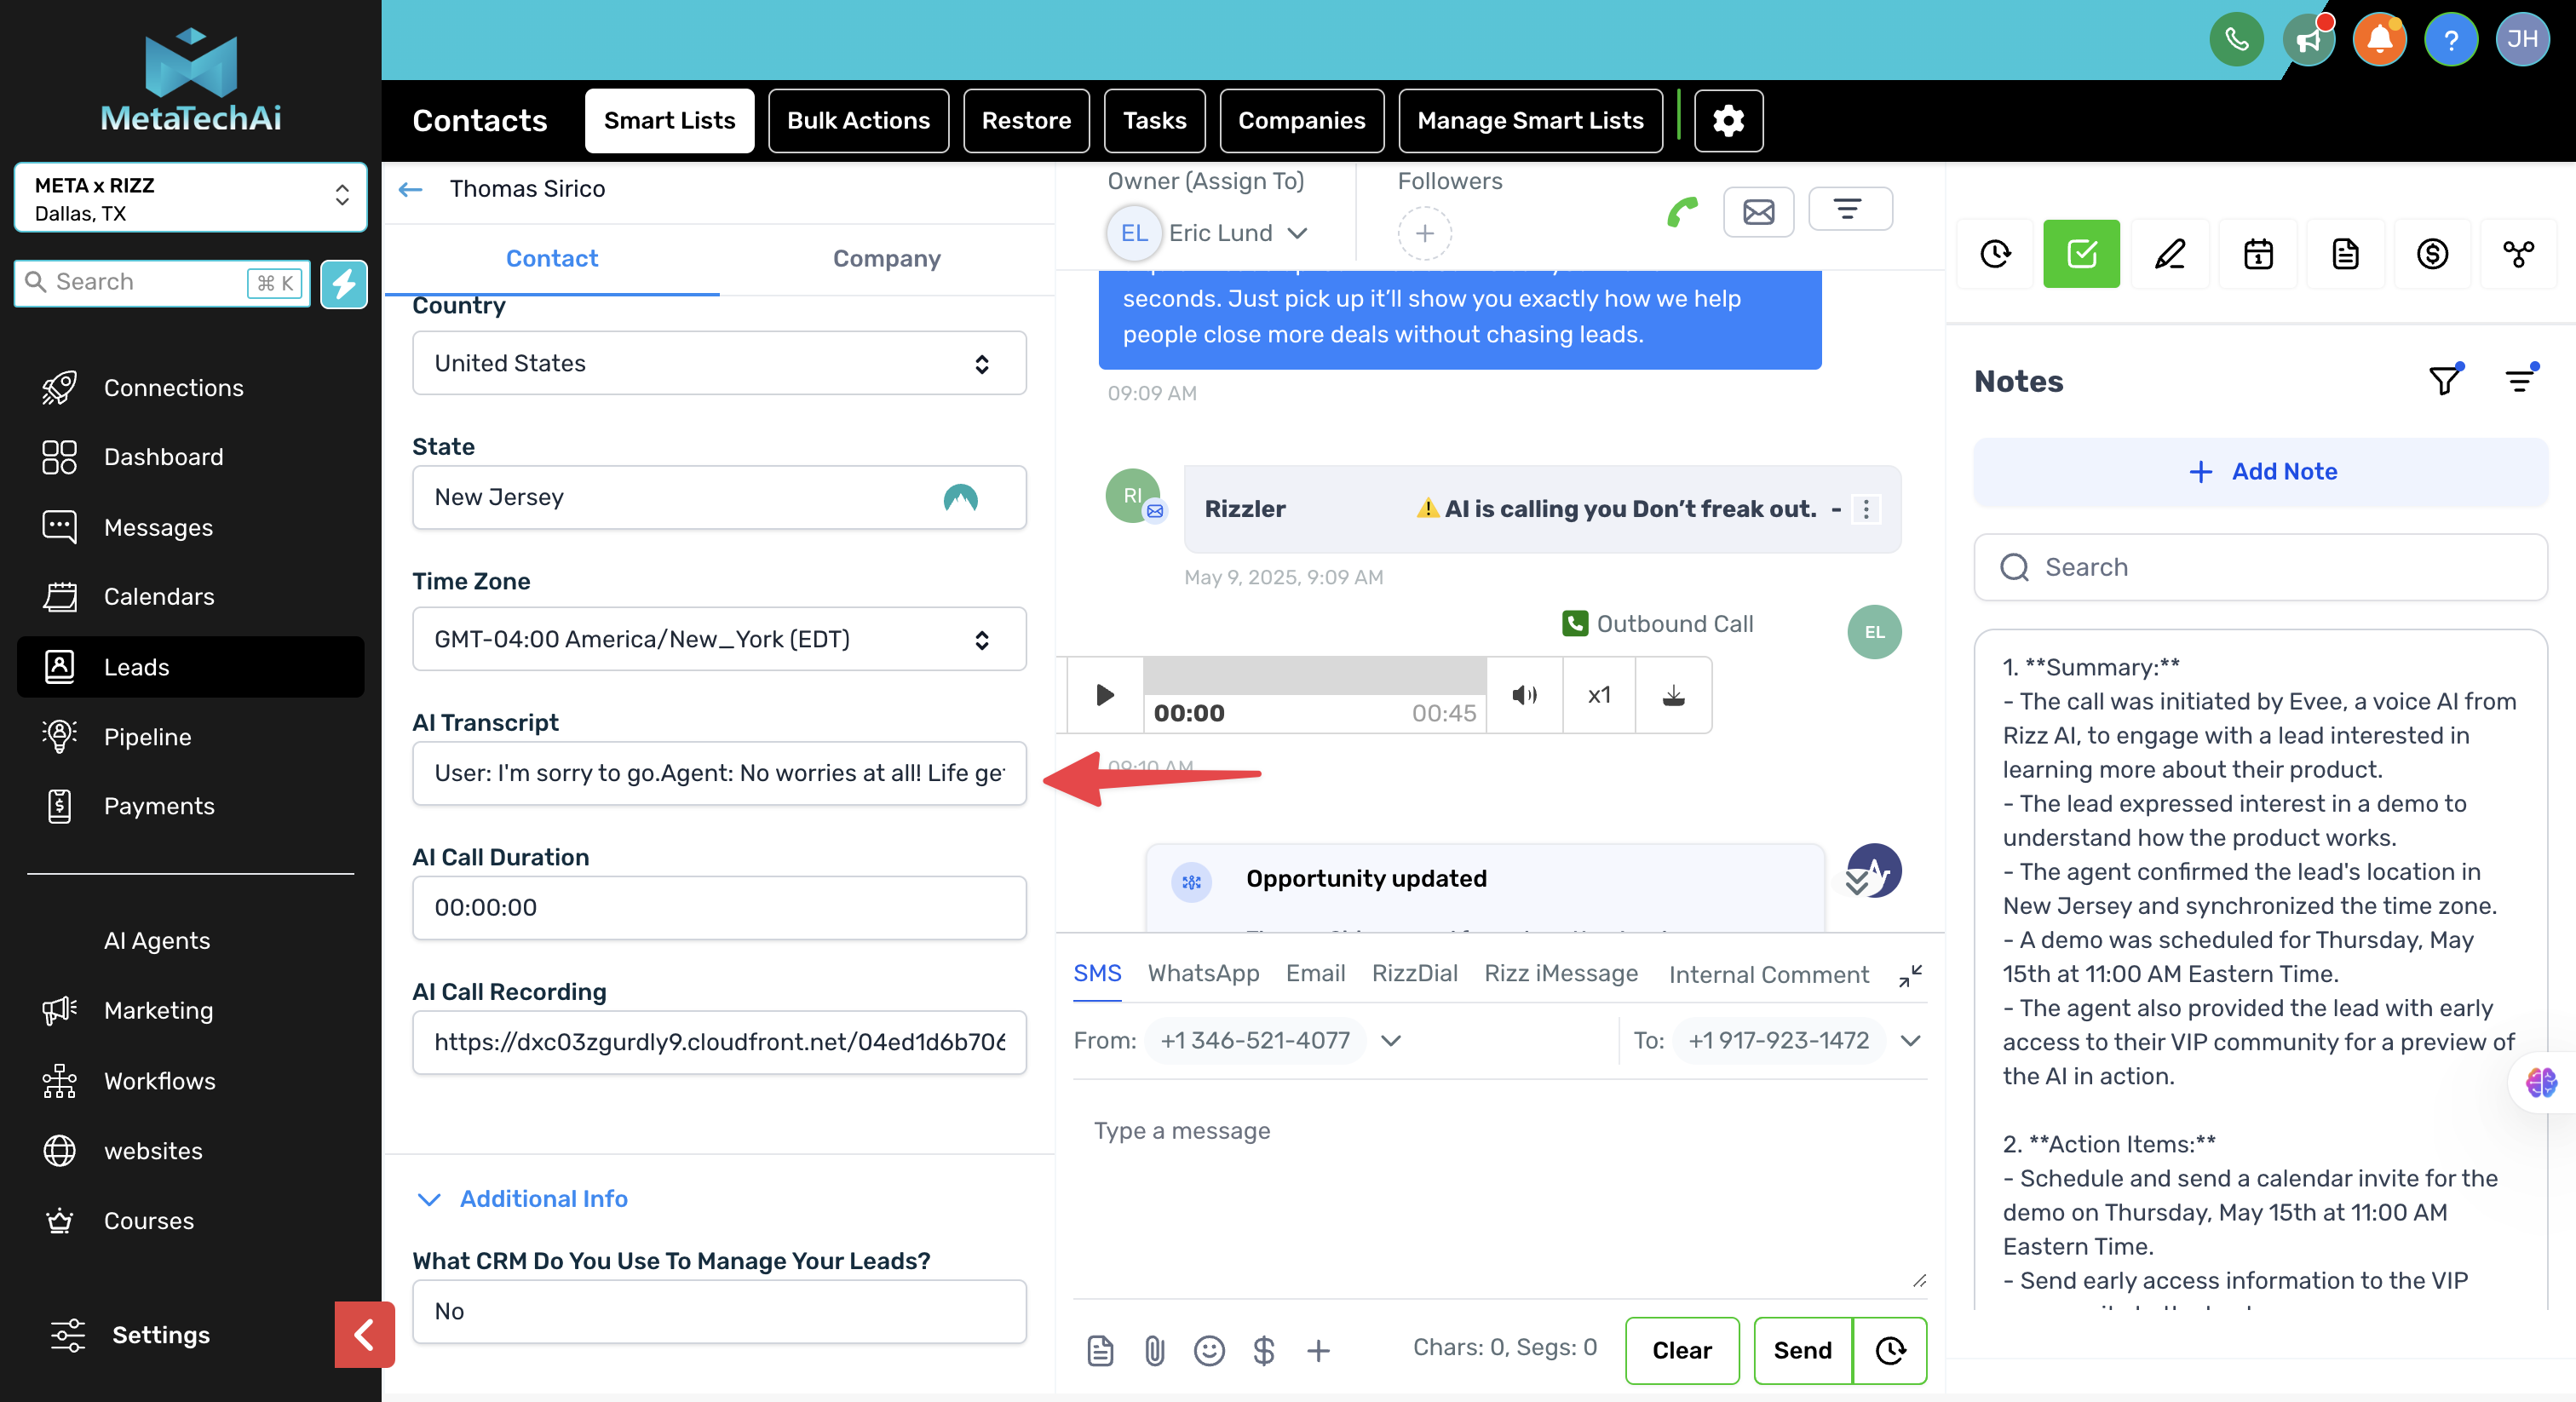Seek in the call recording progress bar
The image size is (2576, 1402).
(x=1314, y=676)
